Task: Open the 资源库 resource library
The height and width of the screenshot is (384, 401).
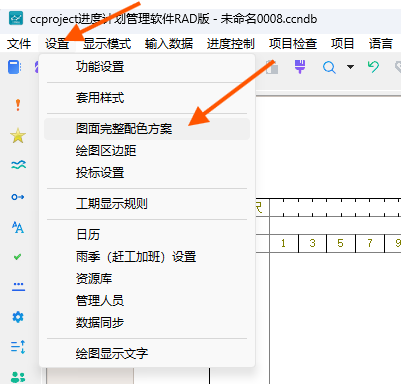Action: 147,279
